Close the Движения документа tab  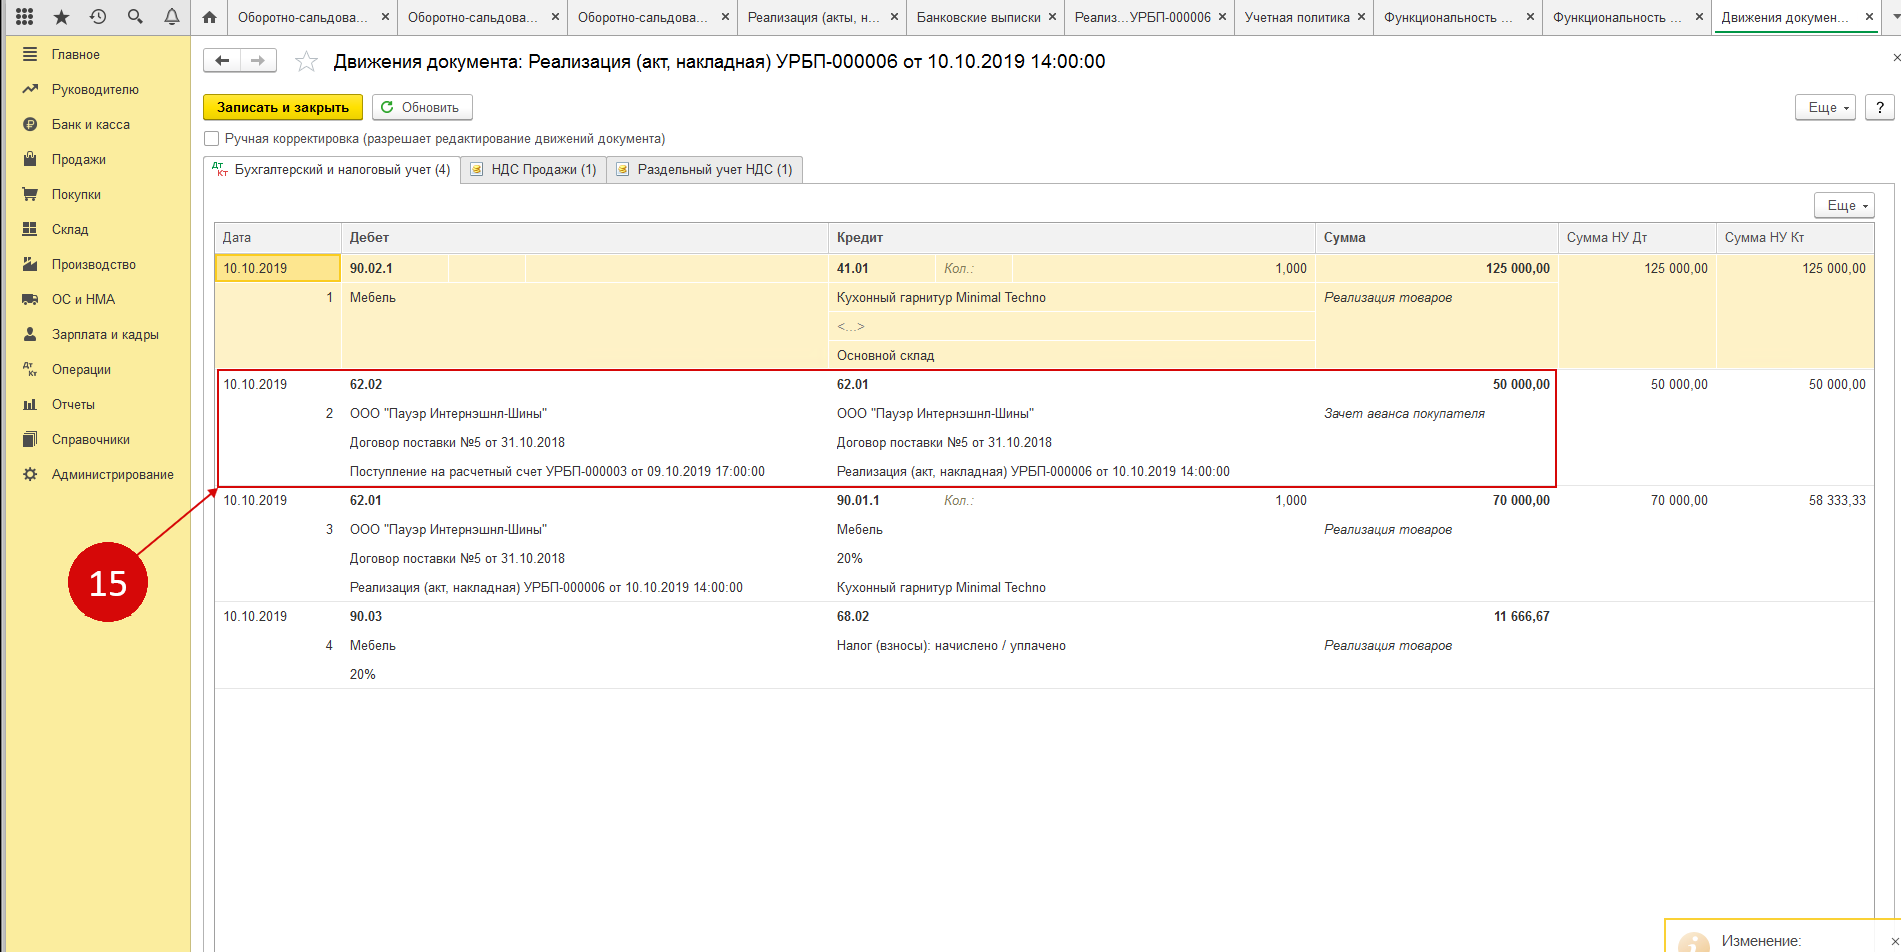coord(1870,17)
